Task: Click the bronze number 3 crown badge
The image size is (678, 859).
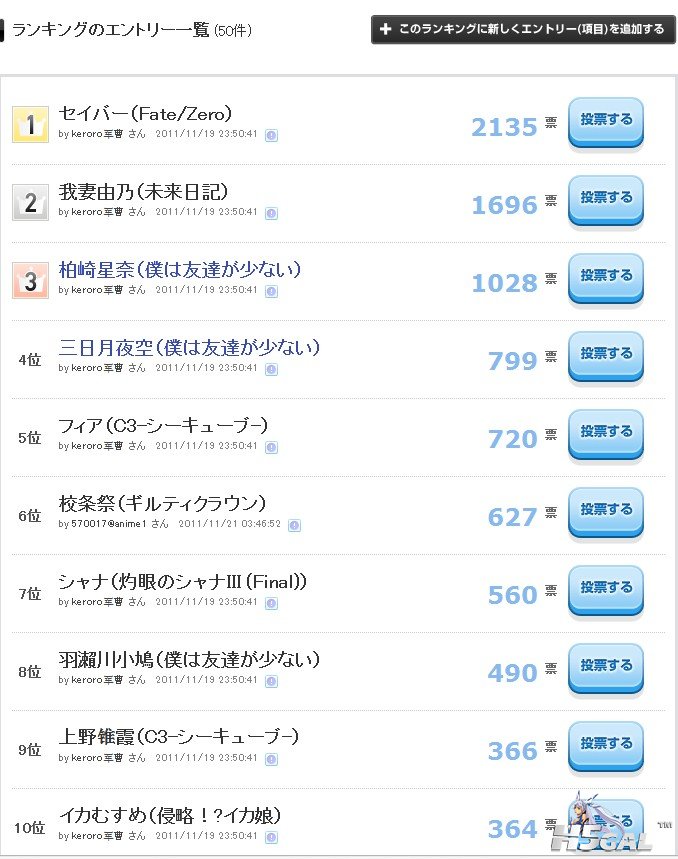Action: [x=30, y=281]
